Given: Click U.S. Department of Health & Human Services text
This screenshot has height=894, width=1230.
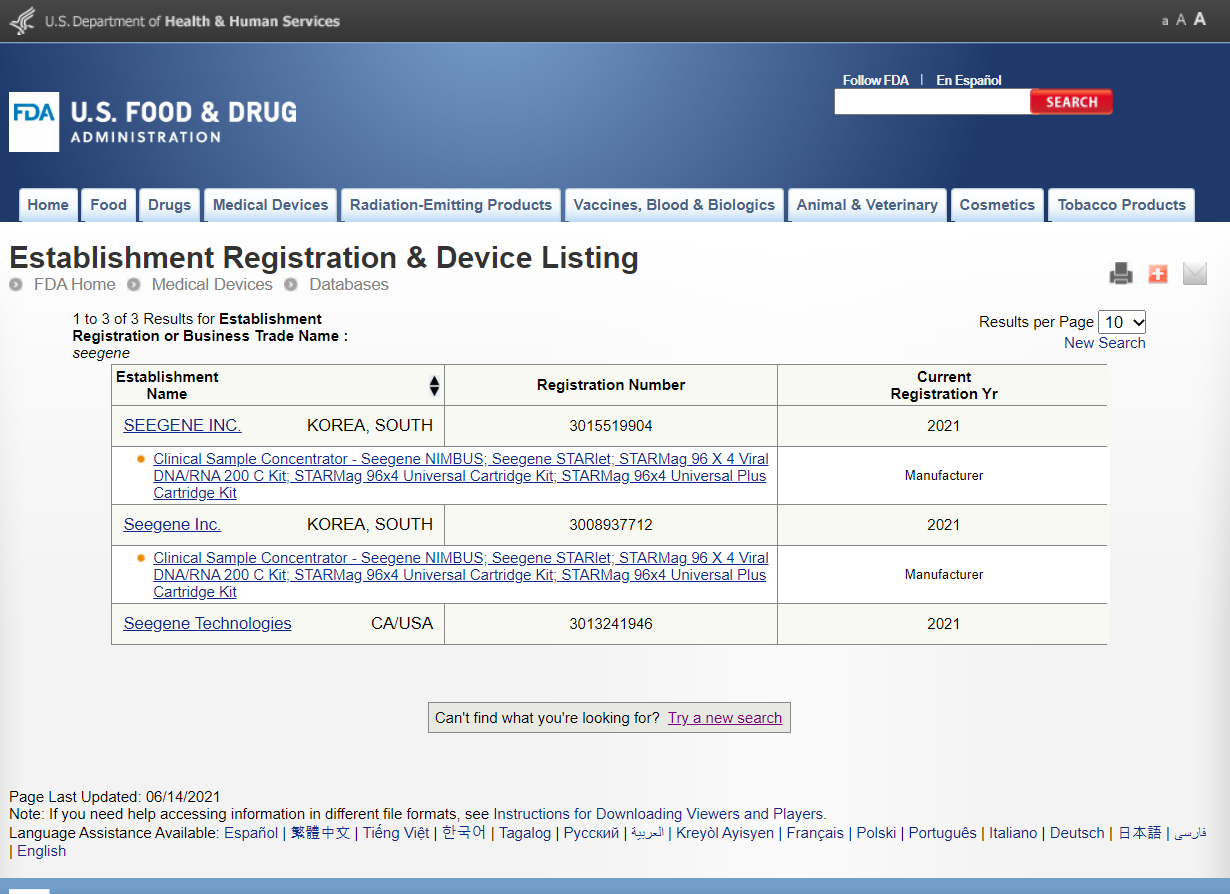Looking at the screenshot, I should pyautogui.click(x=192, y=21).
